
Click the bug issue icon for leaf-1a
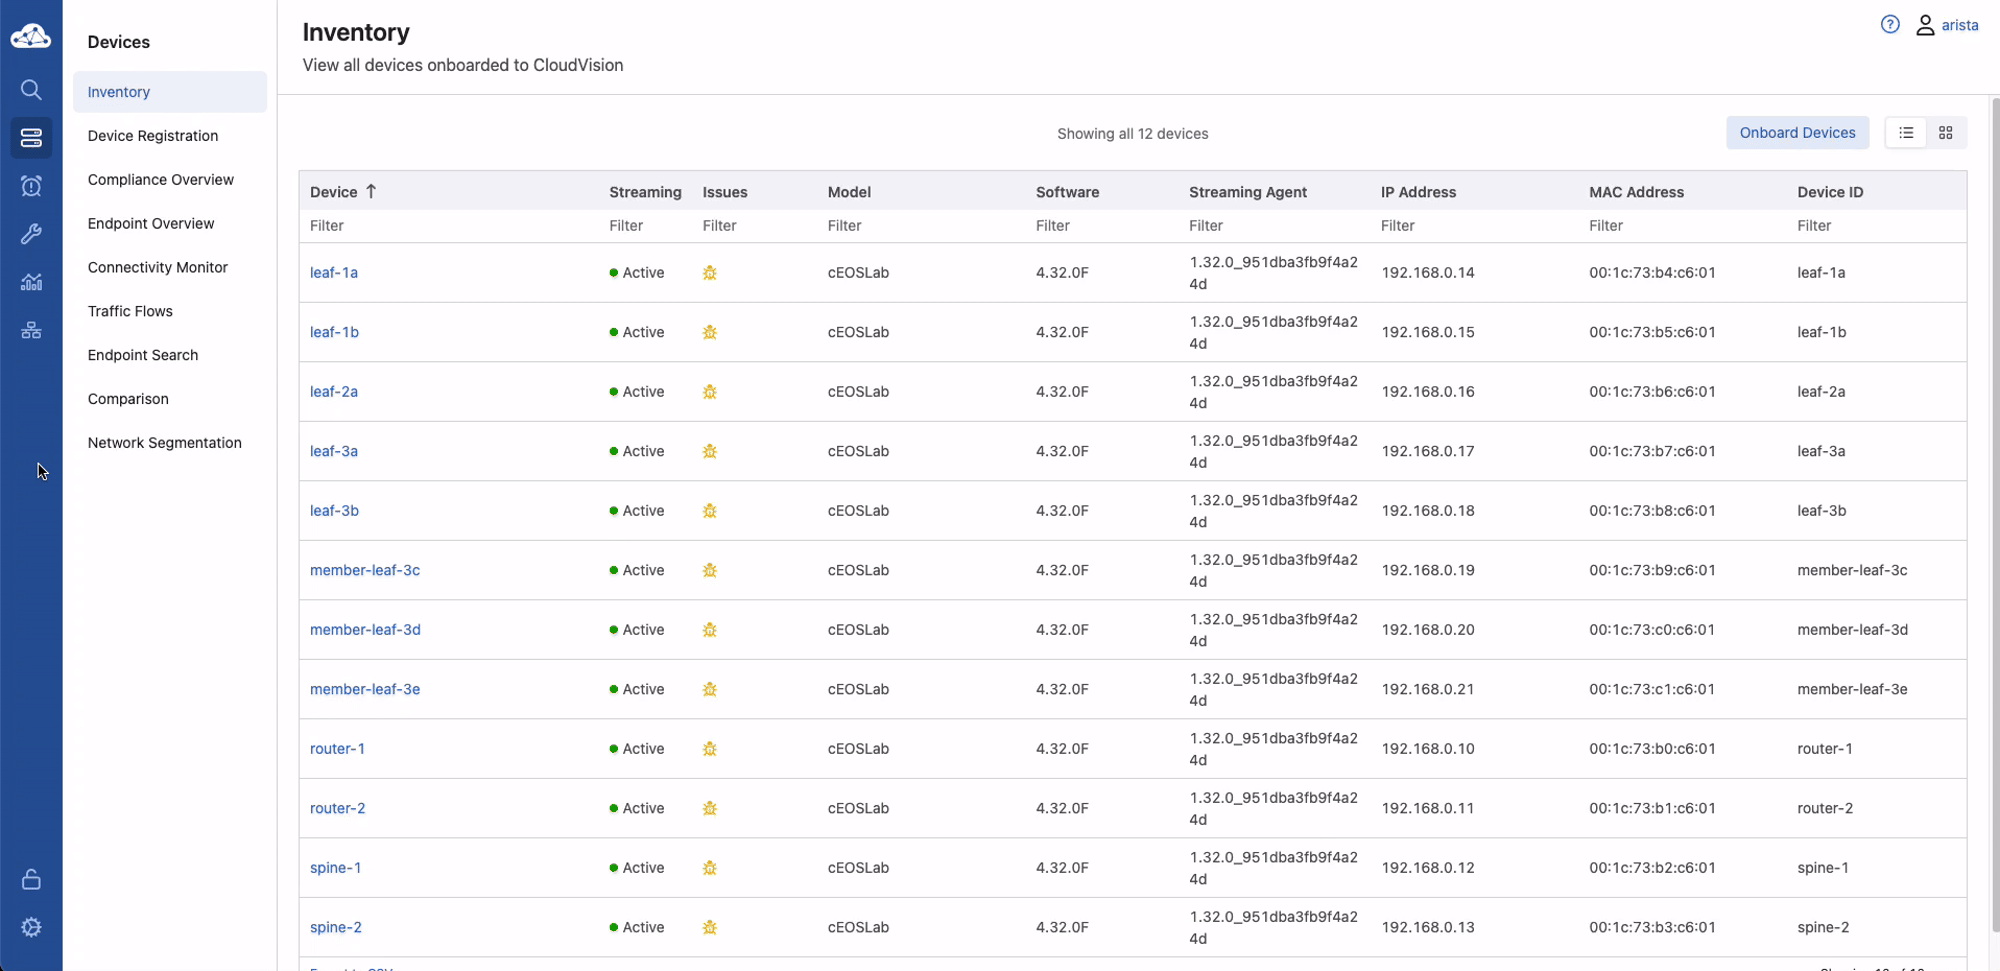coord(709,273)
